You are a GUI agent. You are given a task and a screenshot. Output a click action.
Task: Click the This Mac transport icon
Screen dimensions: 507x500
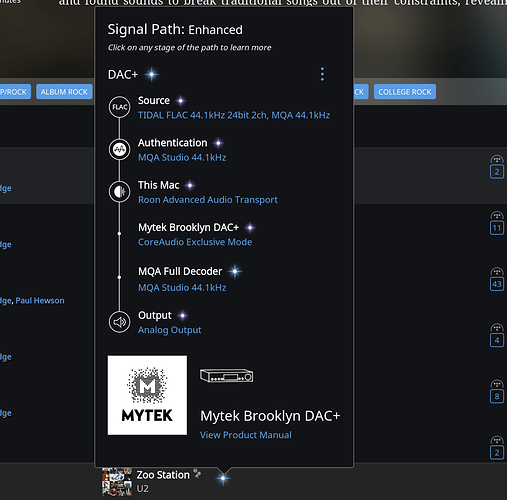pos(119,192)
